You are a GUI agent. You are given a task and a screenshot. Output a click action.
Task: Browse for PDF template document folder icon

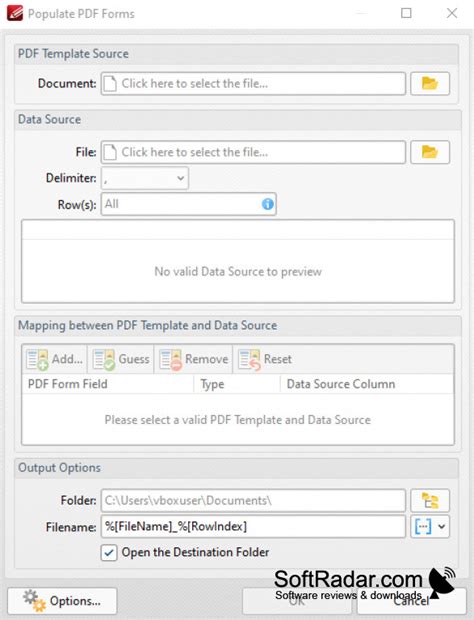[x=430, y=83]
